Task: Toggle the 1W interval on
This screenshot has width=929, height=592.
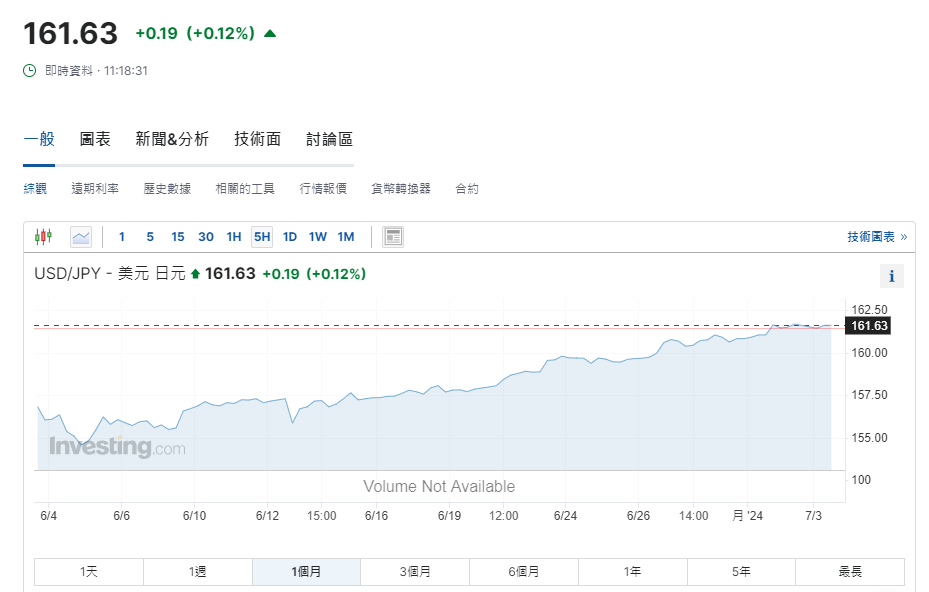Action: click(317, 236)
